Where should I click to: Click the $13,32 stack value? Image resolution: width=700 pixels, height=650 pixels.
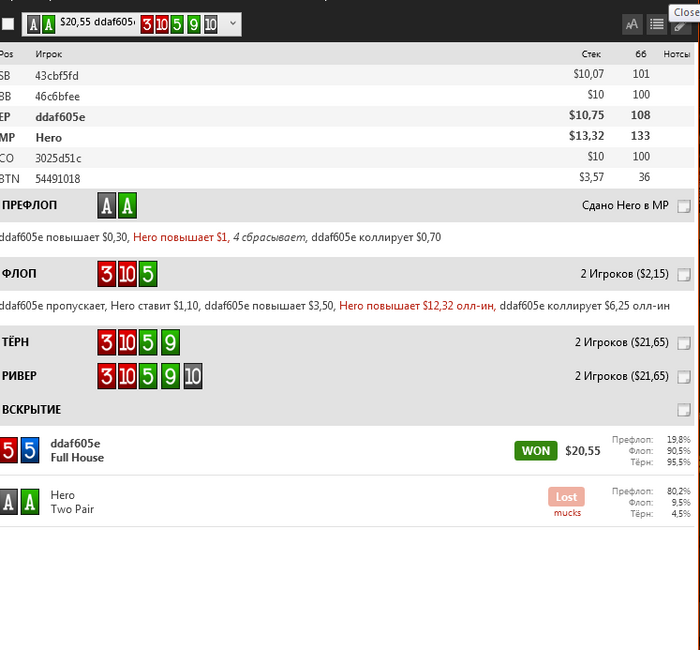[x=586, y=136]
